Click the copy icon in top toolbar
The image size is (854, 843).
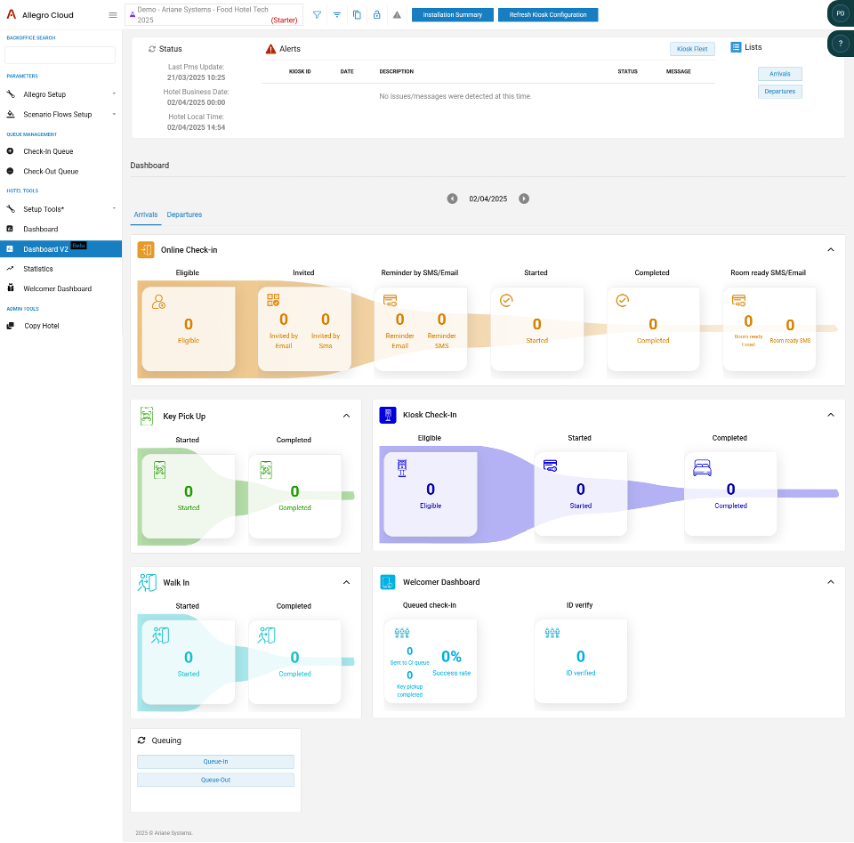click(x=357, y=15)
